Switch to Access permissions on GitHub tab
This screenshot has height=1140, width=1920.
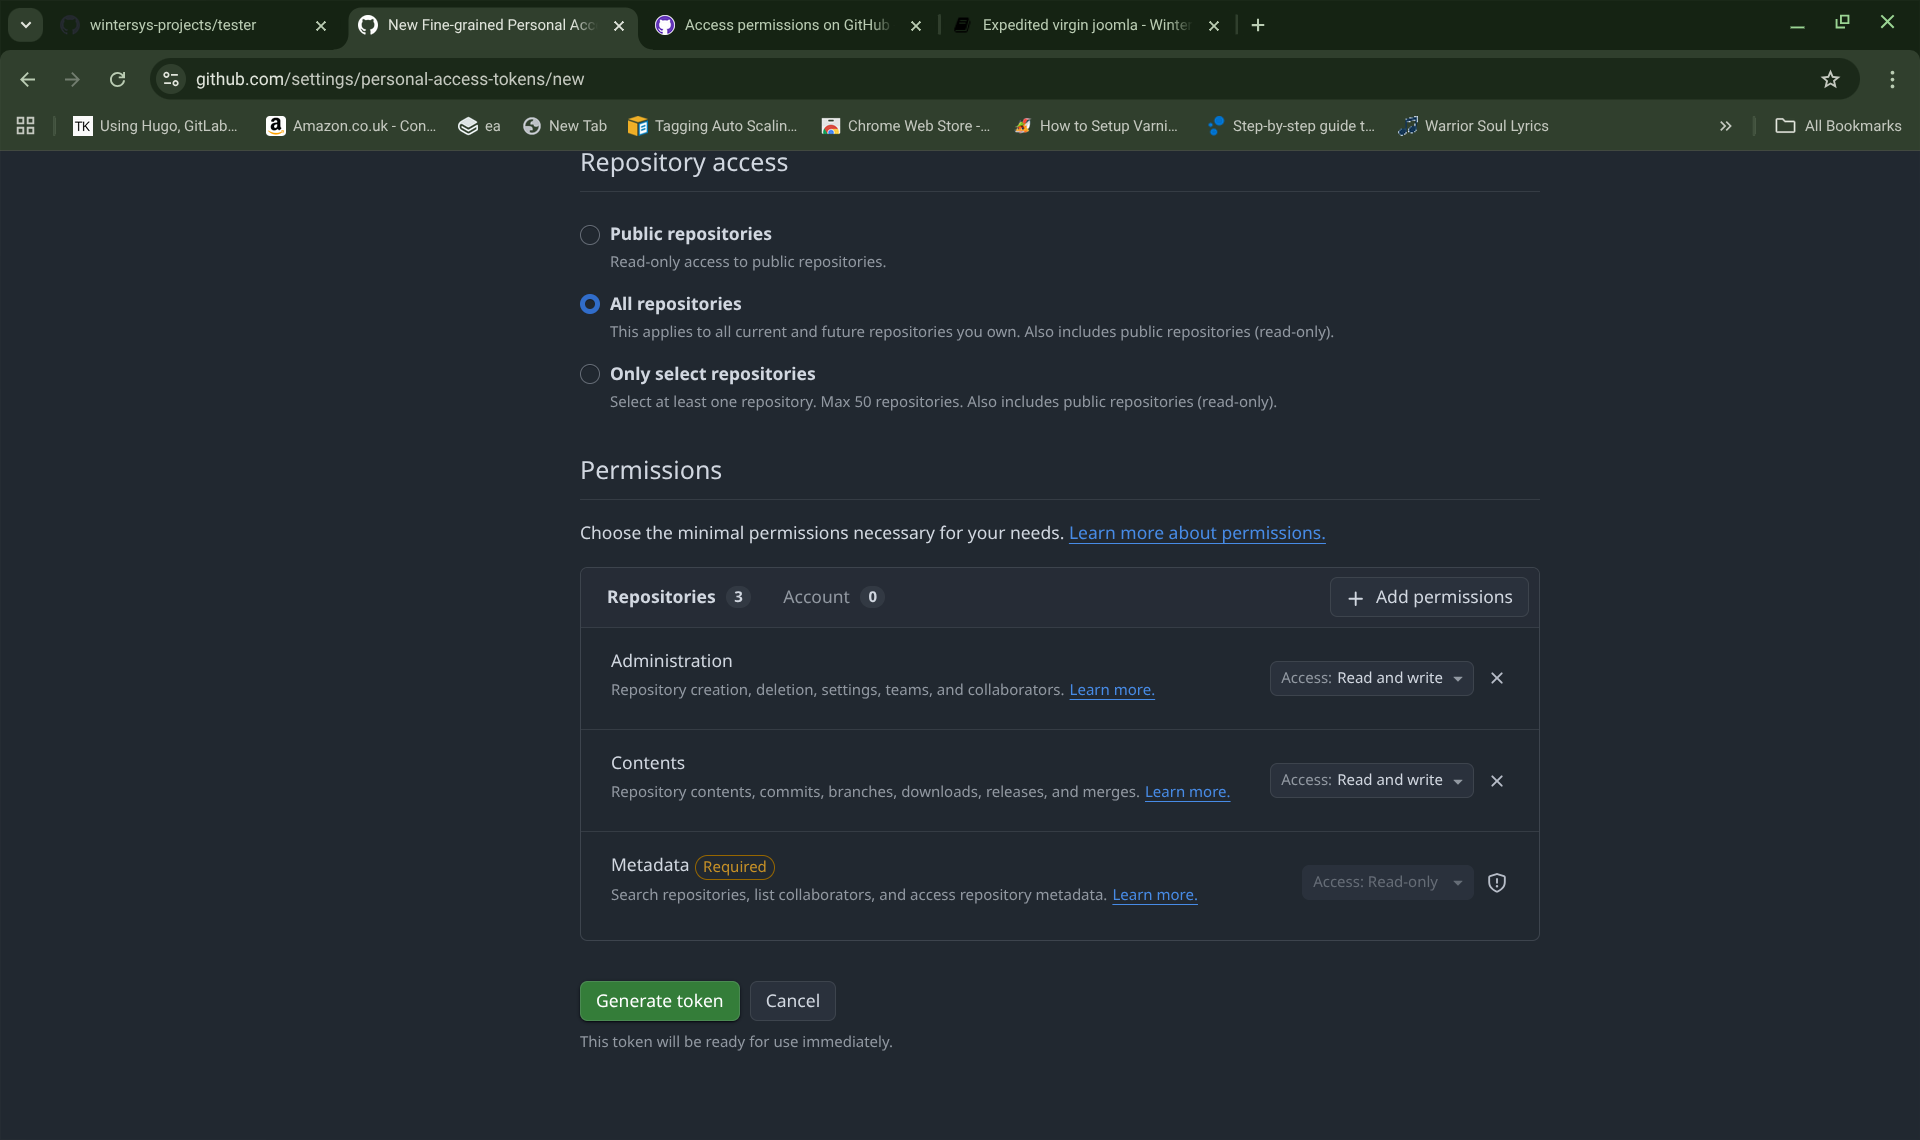[786, 25]
